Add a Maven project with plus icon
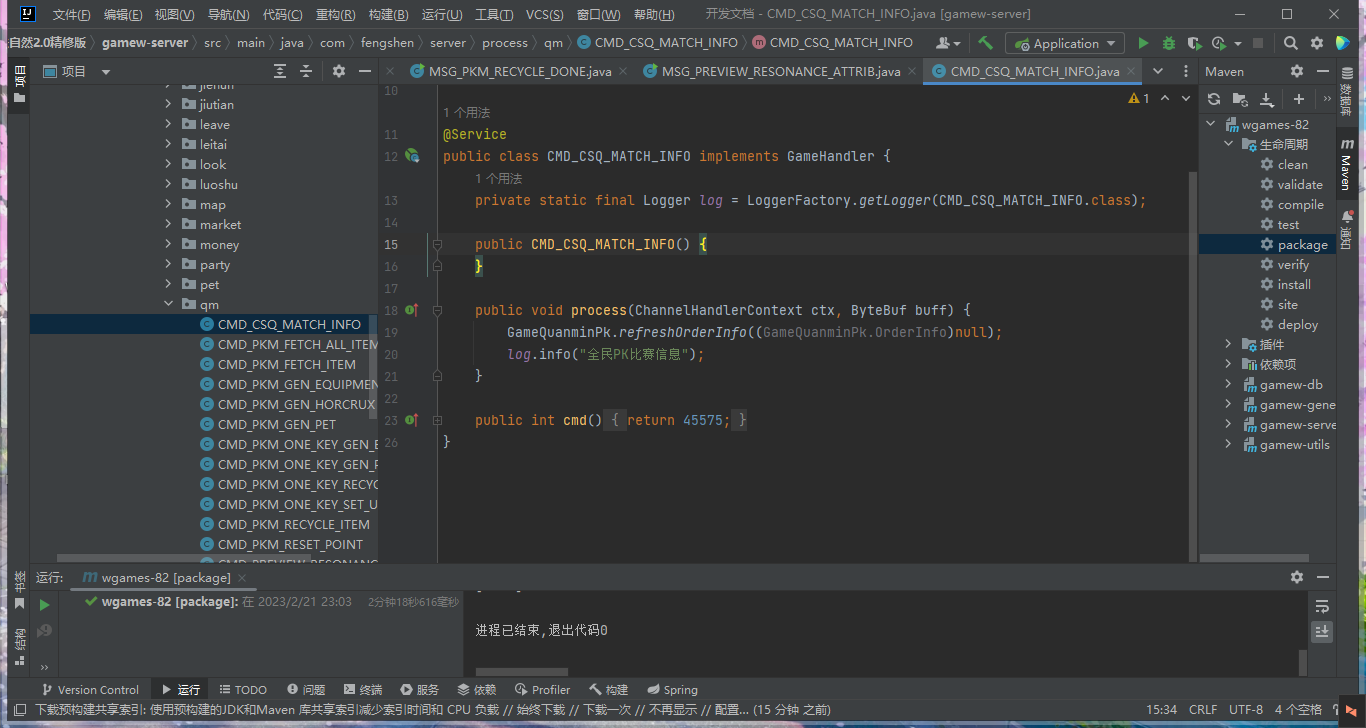Image resolution: width=1366 pixels, height=728 pixels. 1299,99
